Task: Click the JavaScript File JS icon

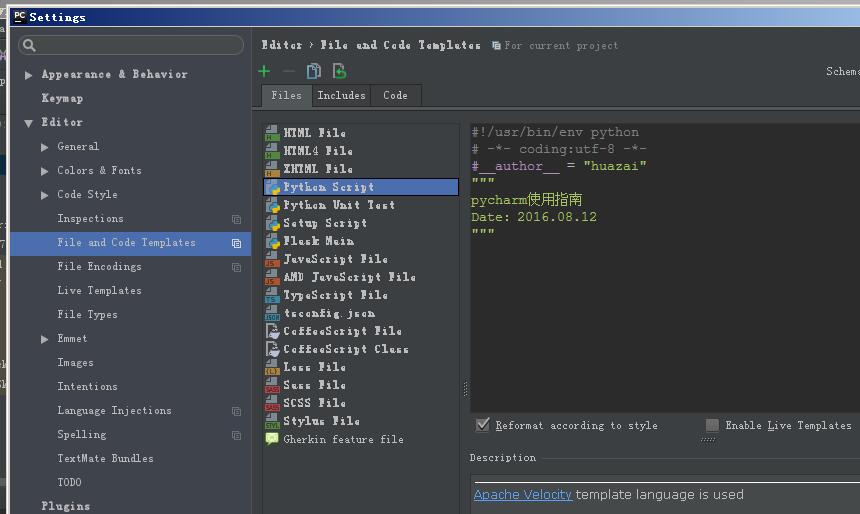Action: [272, 259]
